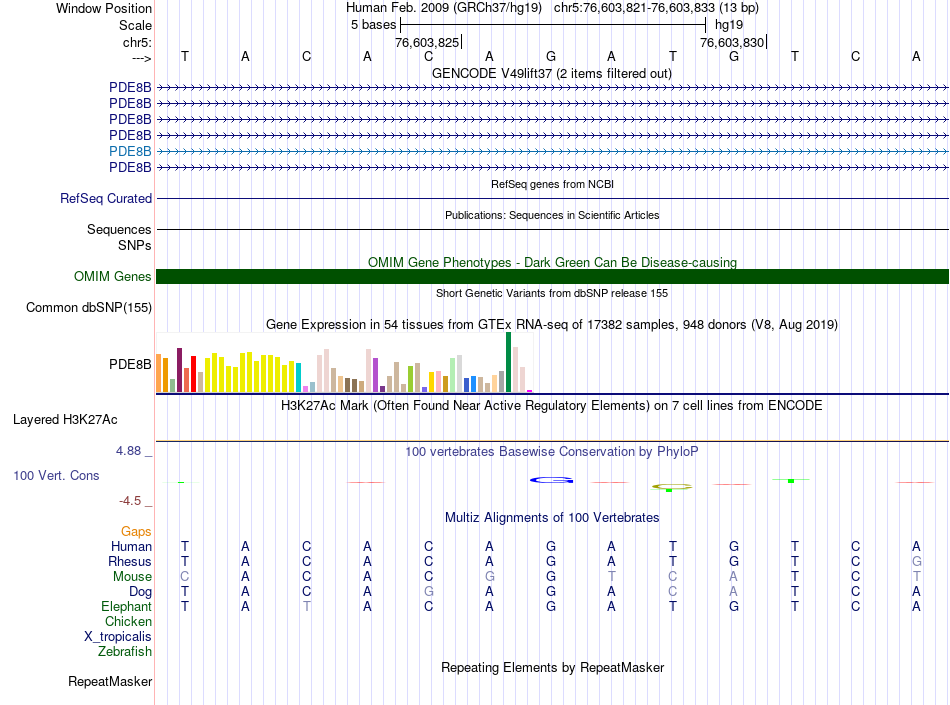Open the OMIM Genes track label
This screenshot has height=705, width=950.
[x=113, y=277]
